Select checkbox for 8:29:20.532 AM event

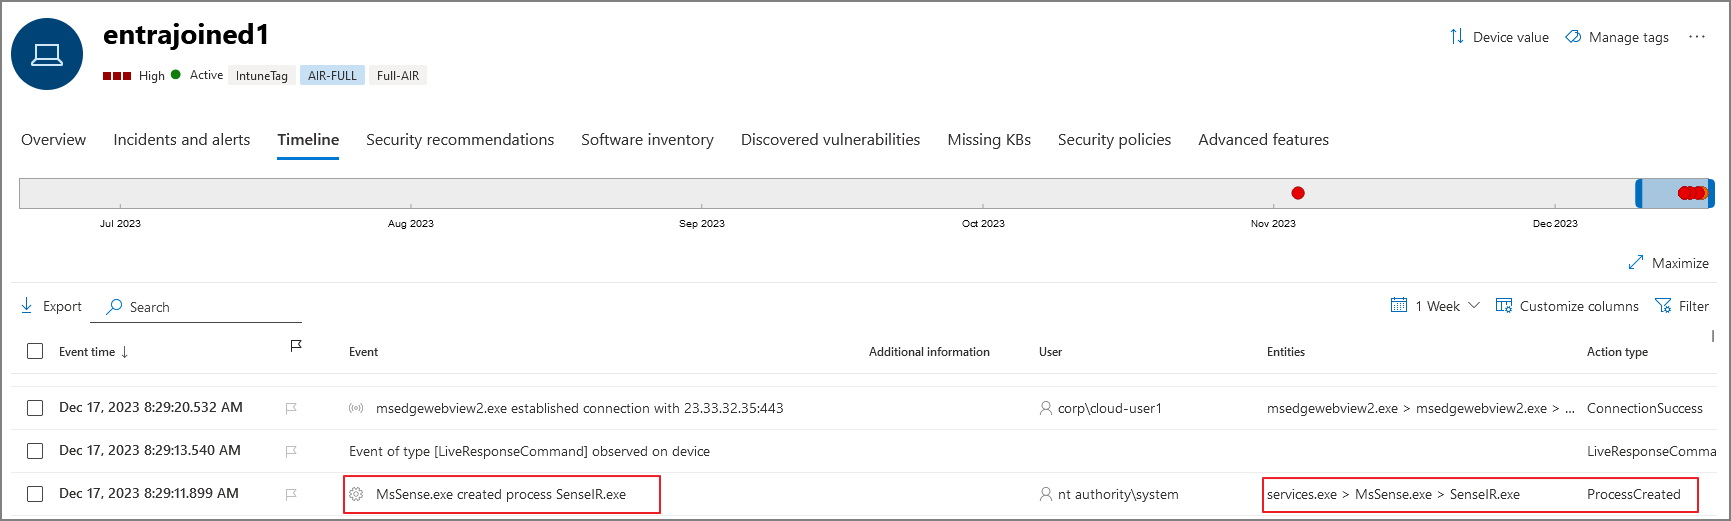click(x=35, y=408)
